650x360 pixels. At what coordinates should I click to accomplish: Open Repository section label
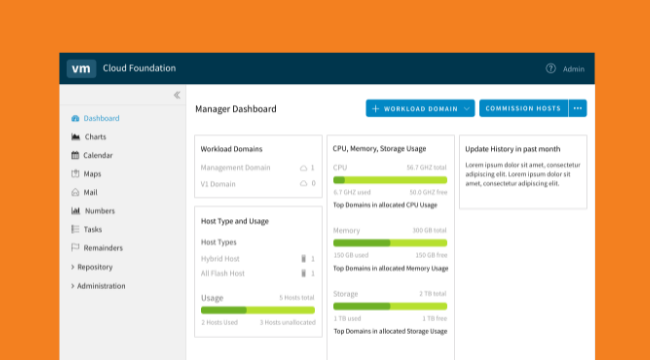coord(95,267)
